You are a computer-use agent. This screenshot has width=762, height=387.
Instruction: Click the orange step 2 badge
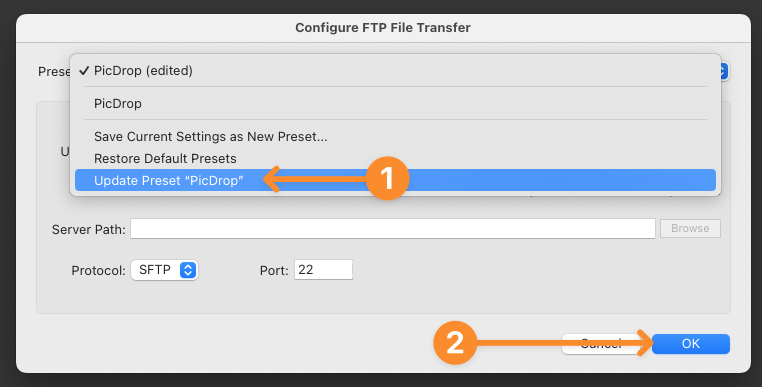click(455, 343)
